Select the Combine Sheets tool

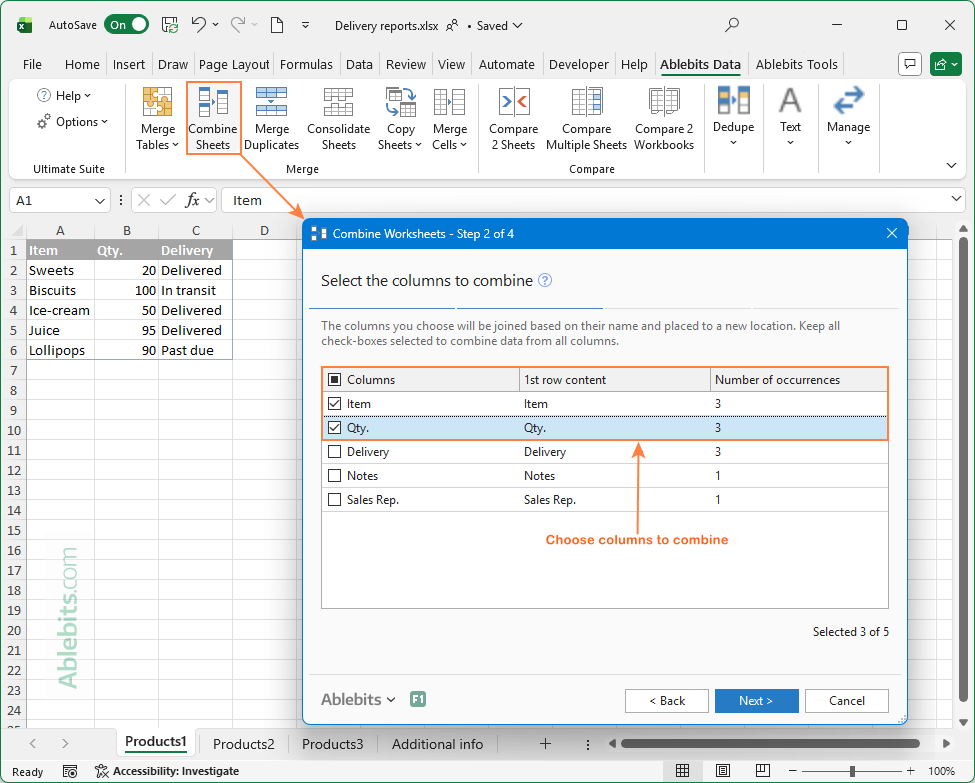(x=213, y=118)
